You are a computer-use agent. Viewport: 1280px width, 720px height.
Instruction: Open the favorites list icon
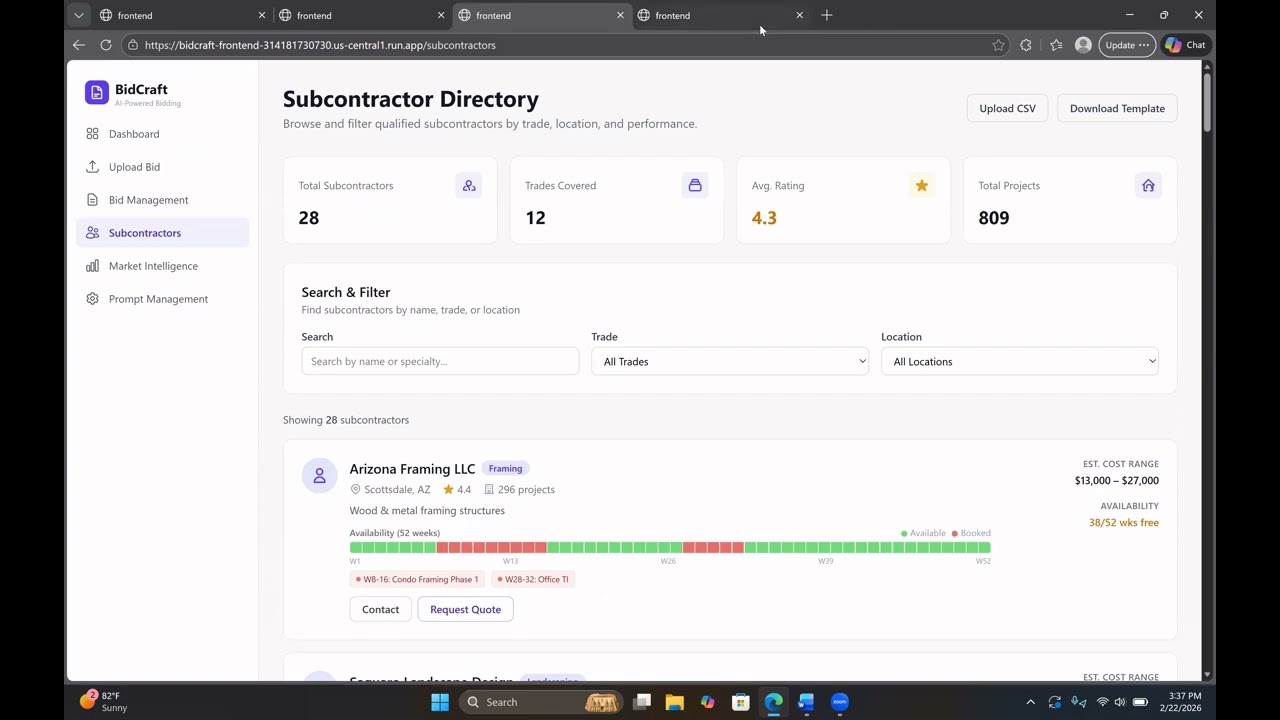click(1056, 45)
